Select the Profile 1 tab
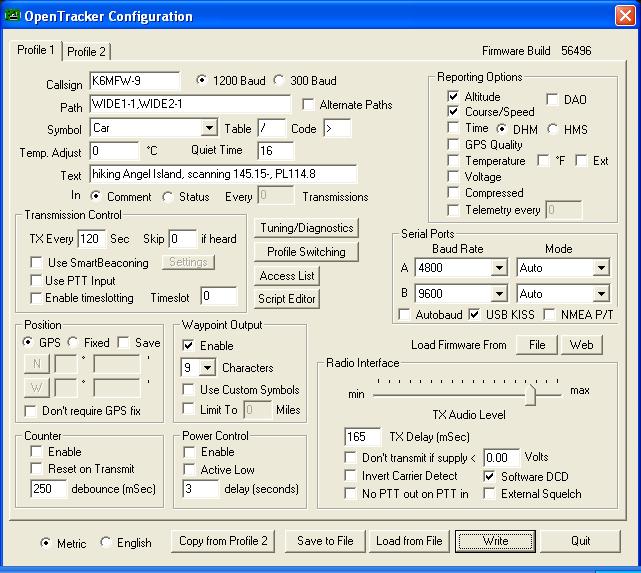 [36, 51]
